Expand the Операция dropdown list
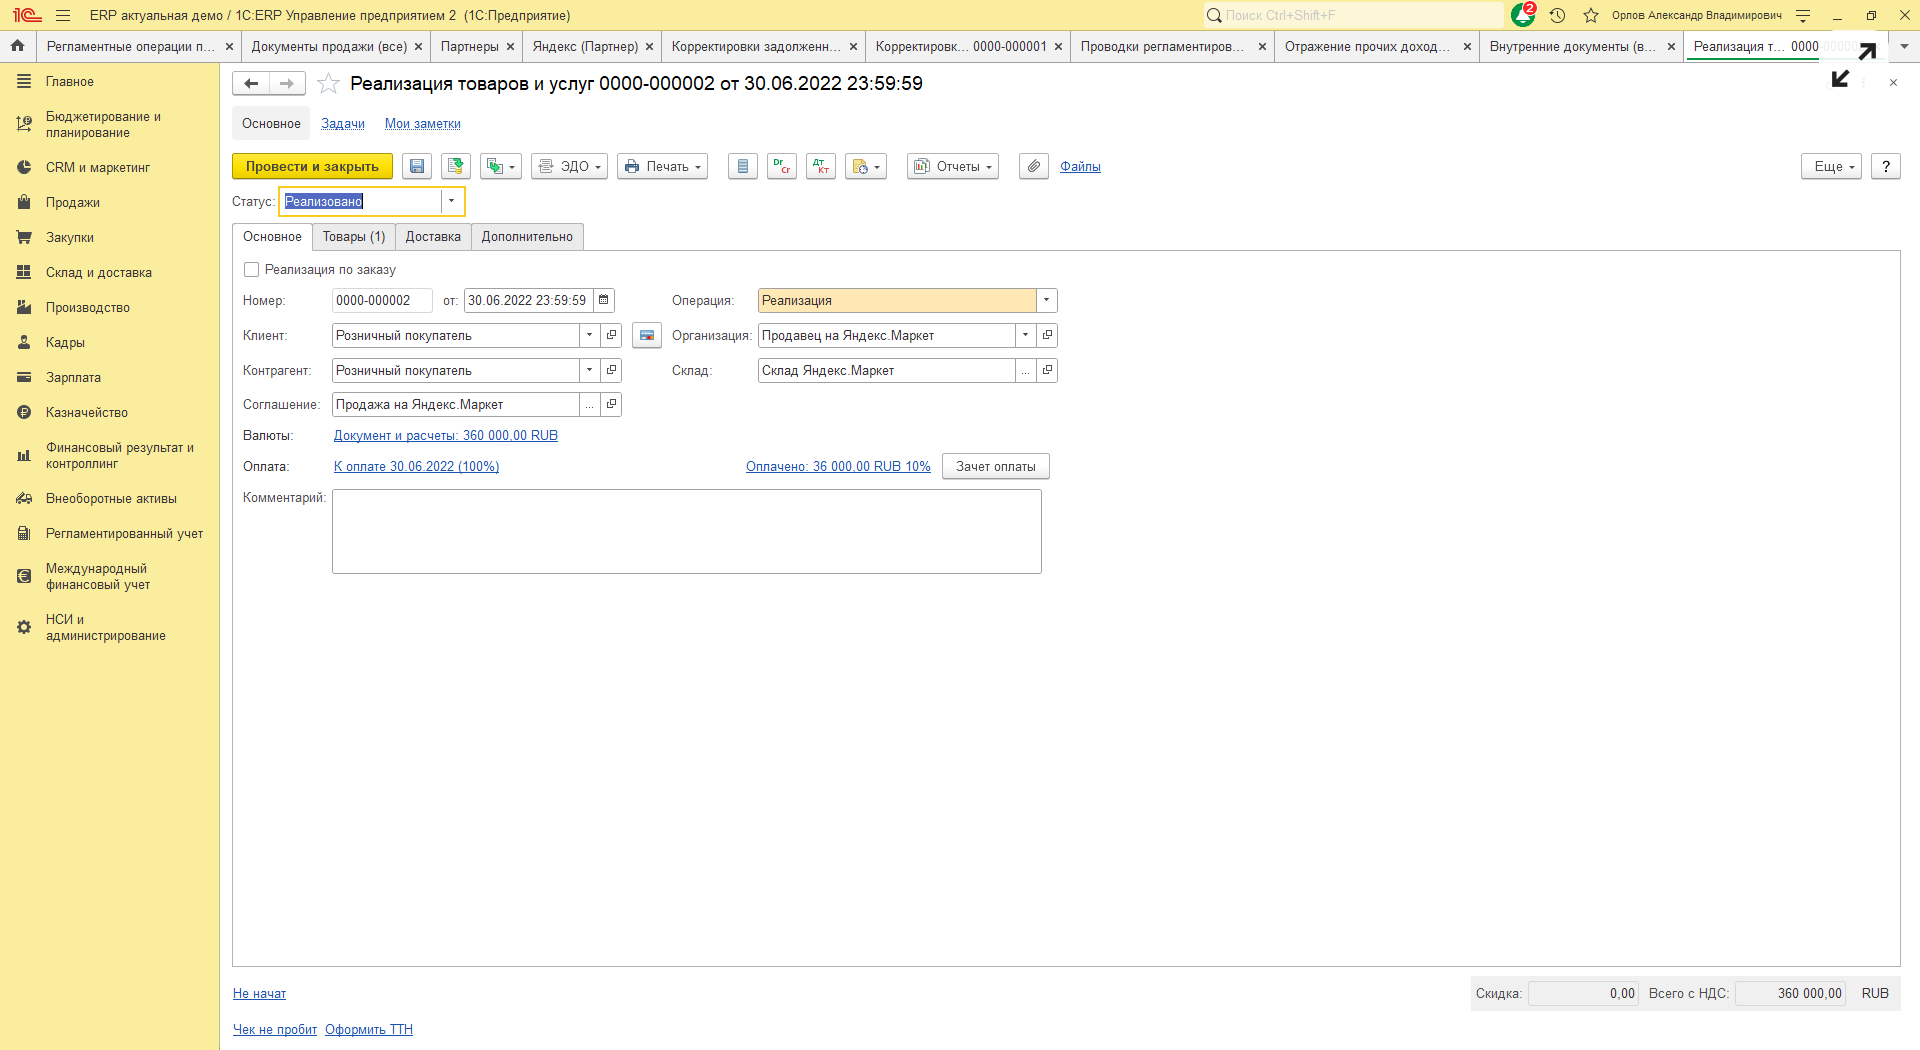 pos(1046,301)
